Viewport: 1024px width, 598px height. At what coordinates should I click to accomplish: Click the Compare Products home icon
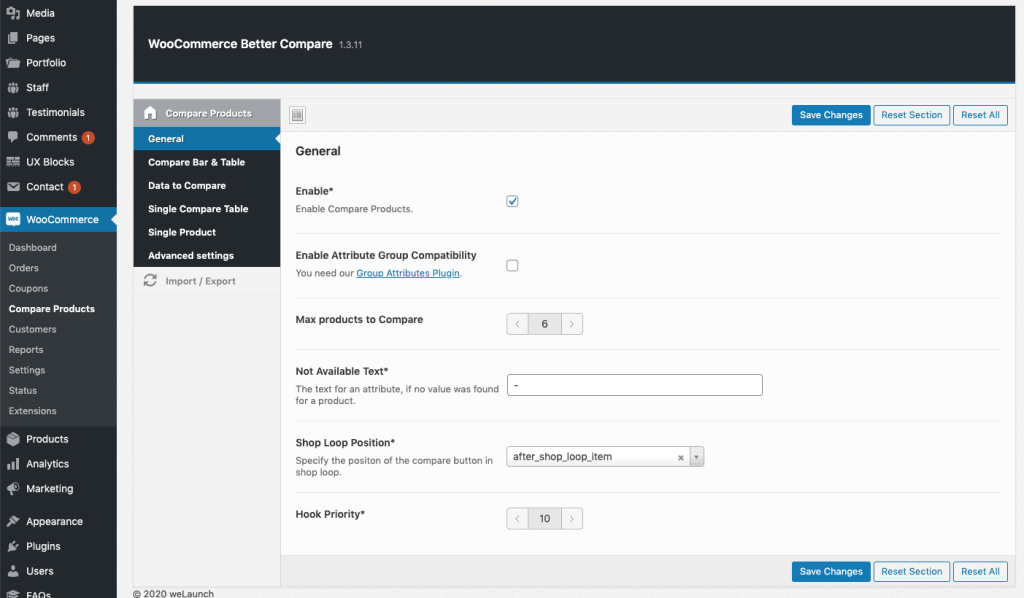[x=150, y=113]
